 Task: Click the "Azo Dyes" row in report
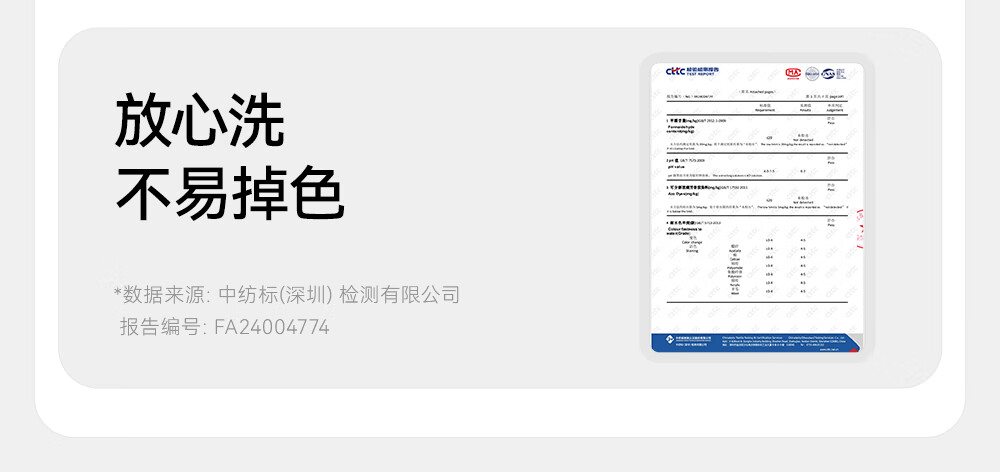tap(756, 198)
